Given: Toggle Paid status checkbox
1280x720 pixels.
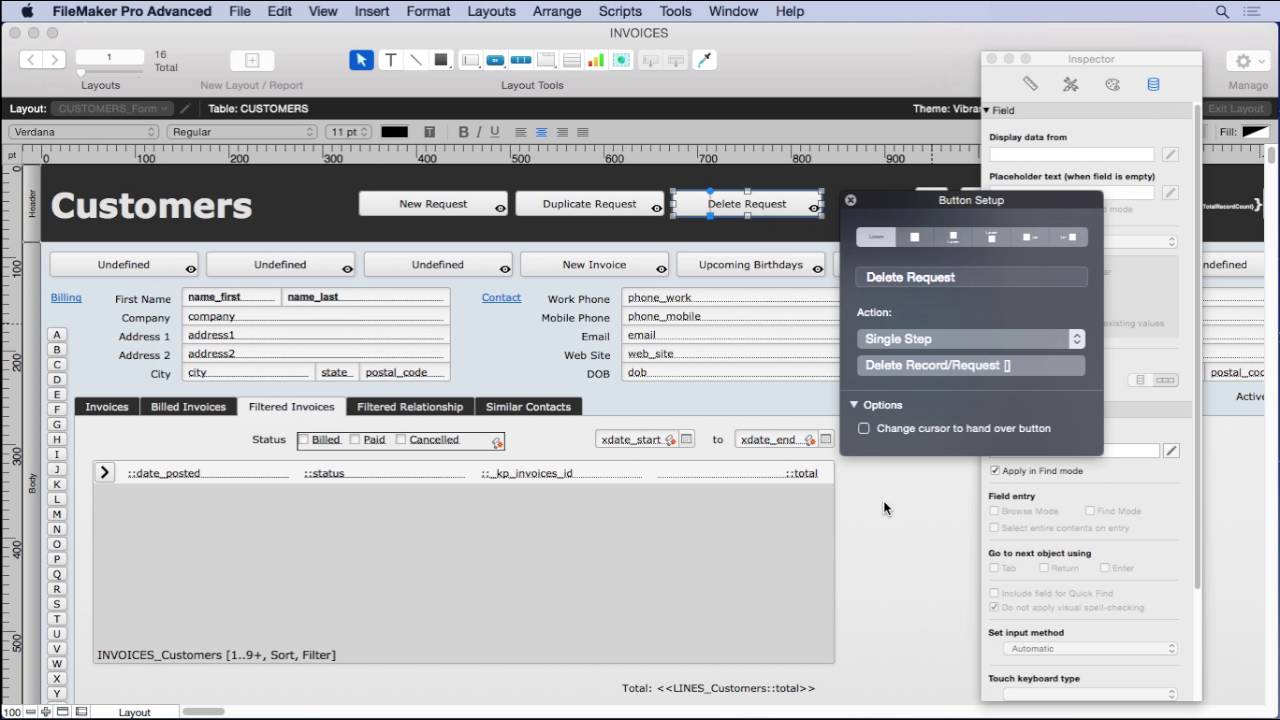Looking at the screenshot, I should pos(355,439).
